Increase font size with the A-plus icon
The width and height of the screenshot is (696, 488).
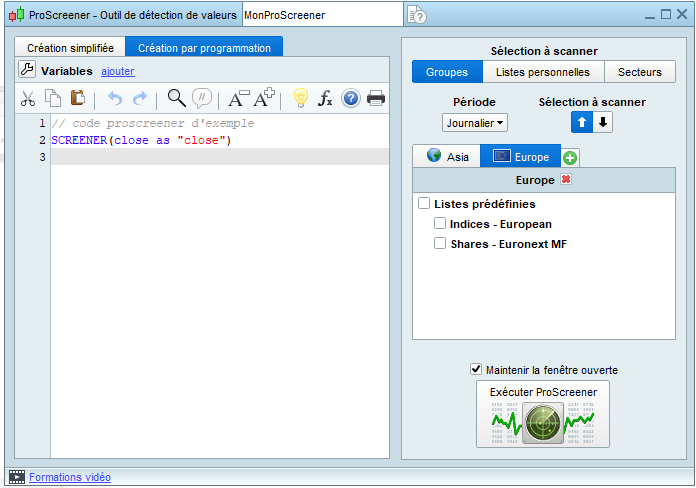click(264, 98)
